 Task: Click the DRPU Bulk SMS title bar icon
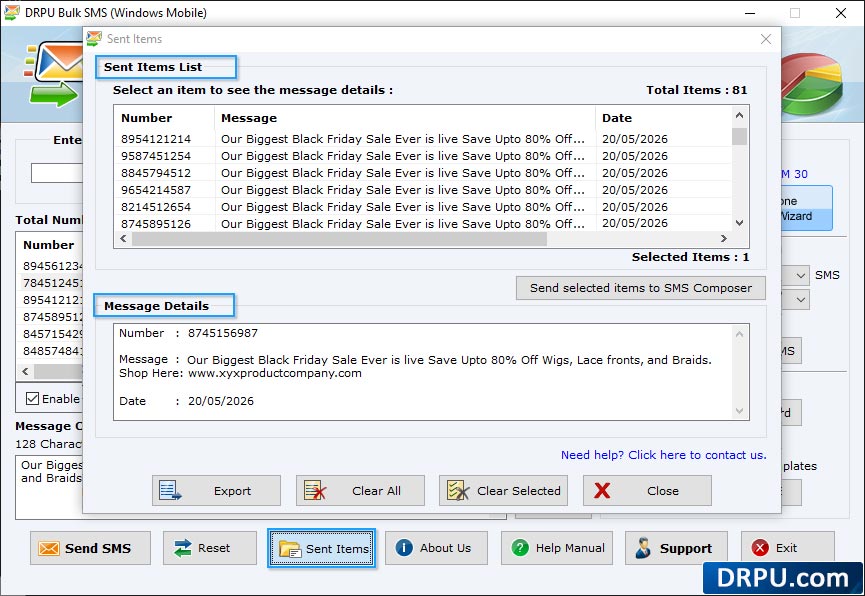tap(12, 12)
